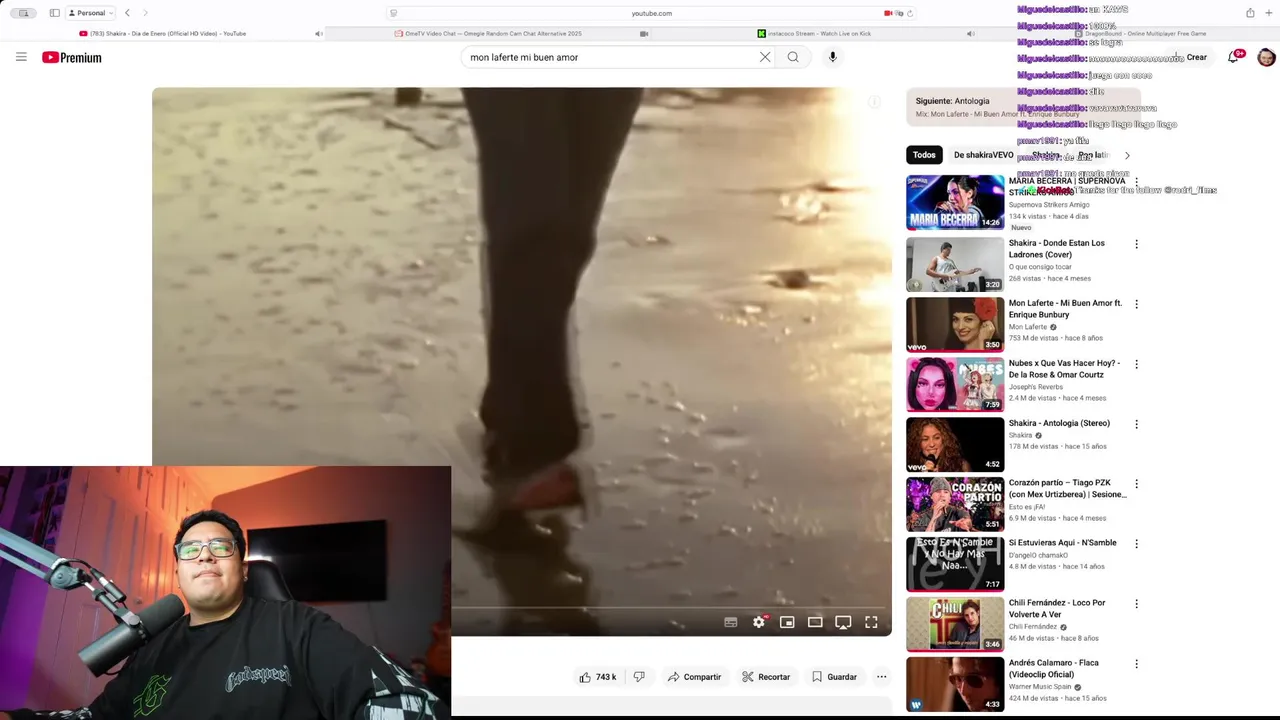The width and height of the screenshot is (1280, 720).
Task: Enter full screen video mode
Action: click(871, 622)
